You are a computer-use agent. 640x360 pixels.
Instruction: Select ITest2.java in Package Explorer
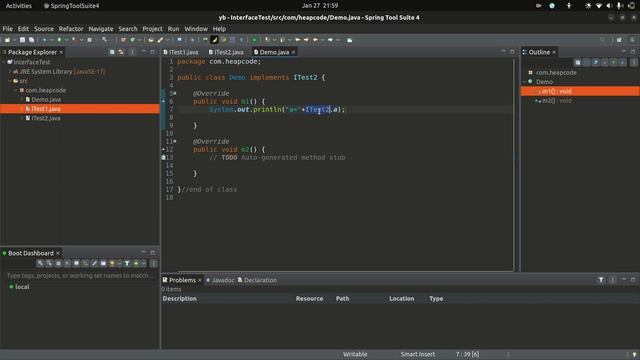pos(46,118)
